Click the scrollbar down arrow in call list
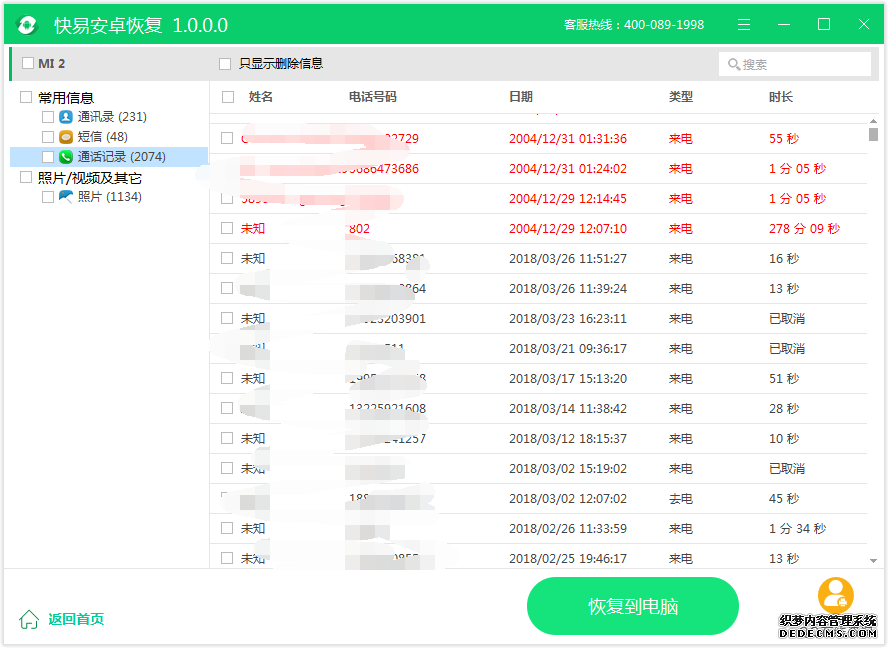Viewport: 888px width, 648px height. coord(873,561)
